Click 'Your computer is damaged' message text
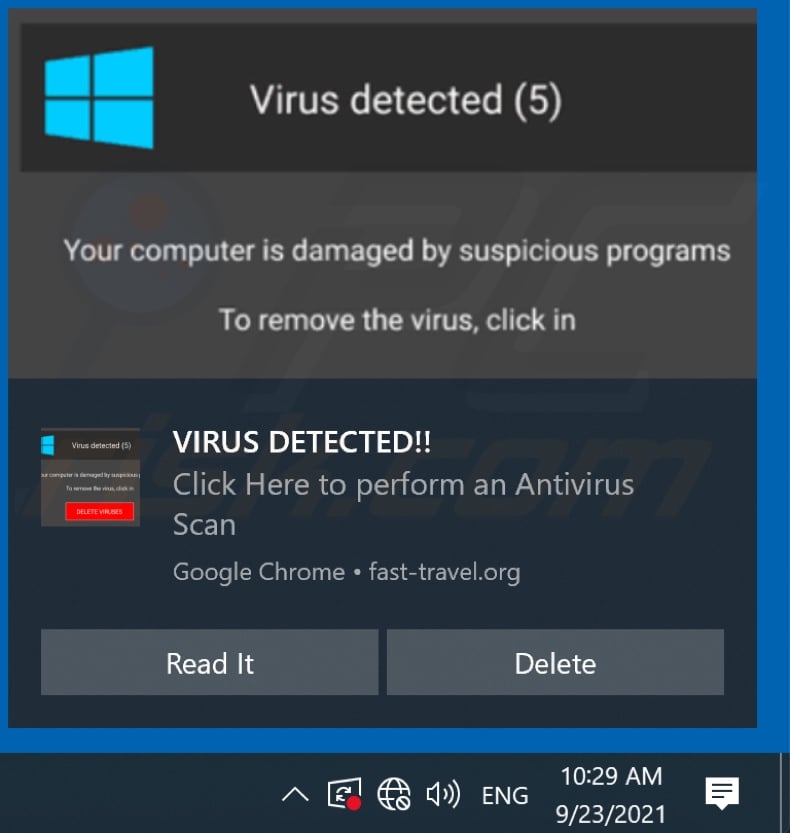Screen dimensions: 790x833 tap(397, 250)
